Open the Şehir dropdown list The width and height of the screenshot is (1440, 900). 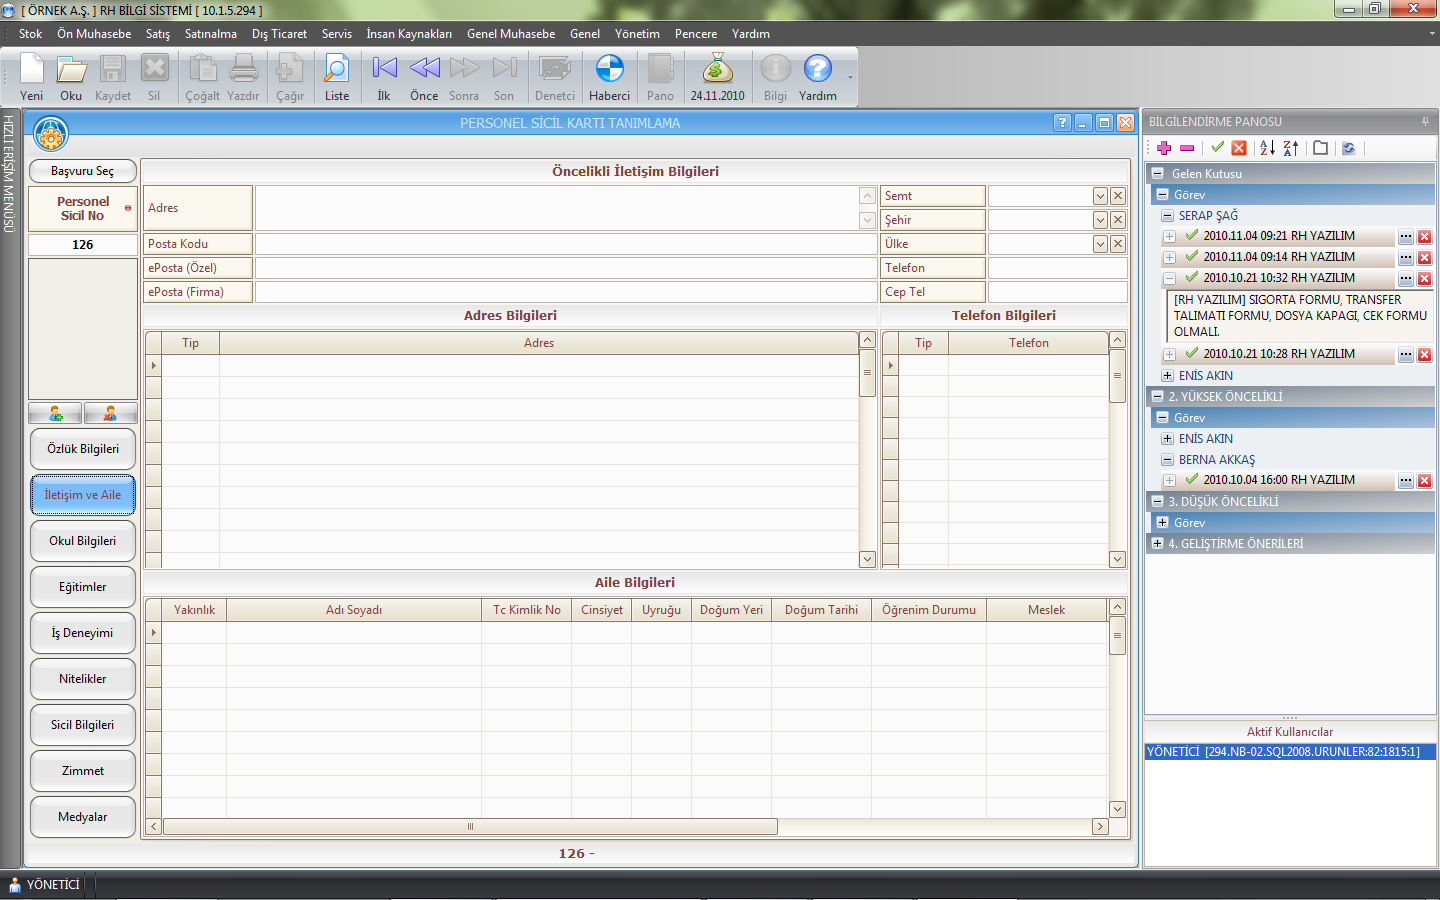pos(1100,220)
